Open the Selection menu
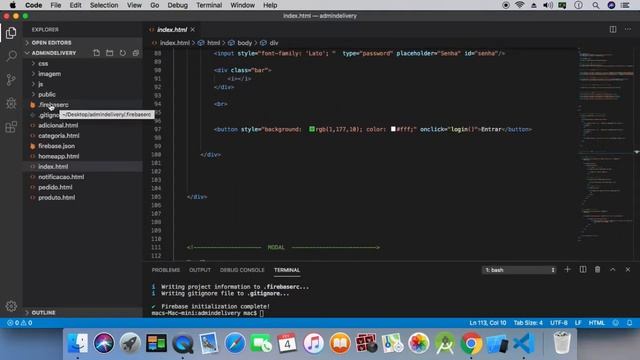The width and height of the screenshot is (640, 360). pyautogui.click(x=104, y=5)
